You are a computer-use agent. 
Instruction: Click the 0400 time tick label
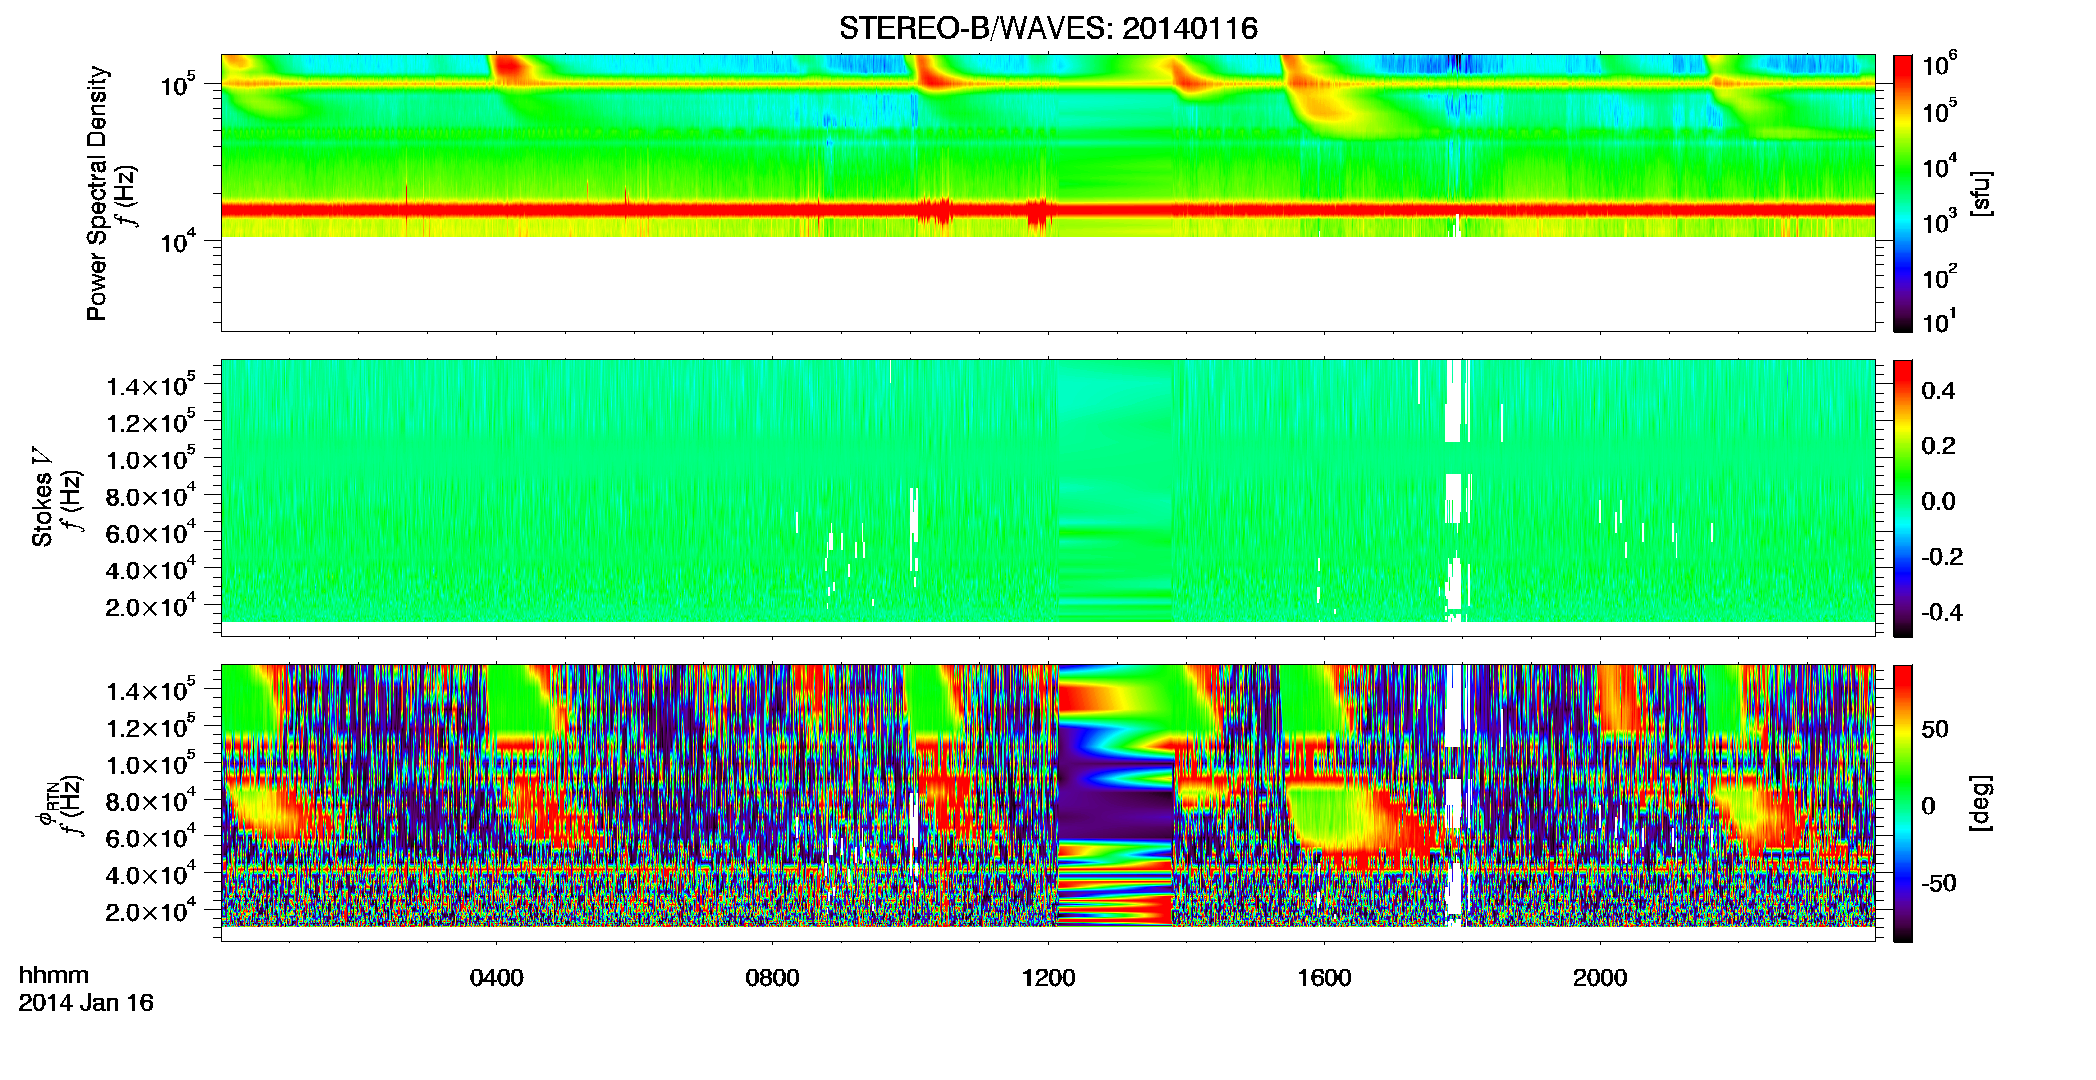click(497, 978)
